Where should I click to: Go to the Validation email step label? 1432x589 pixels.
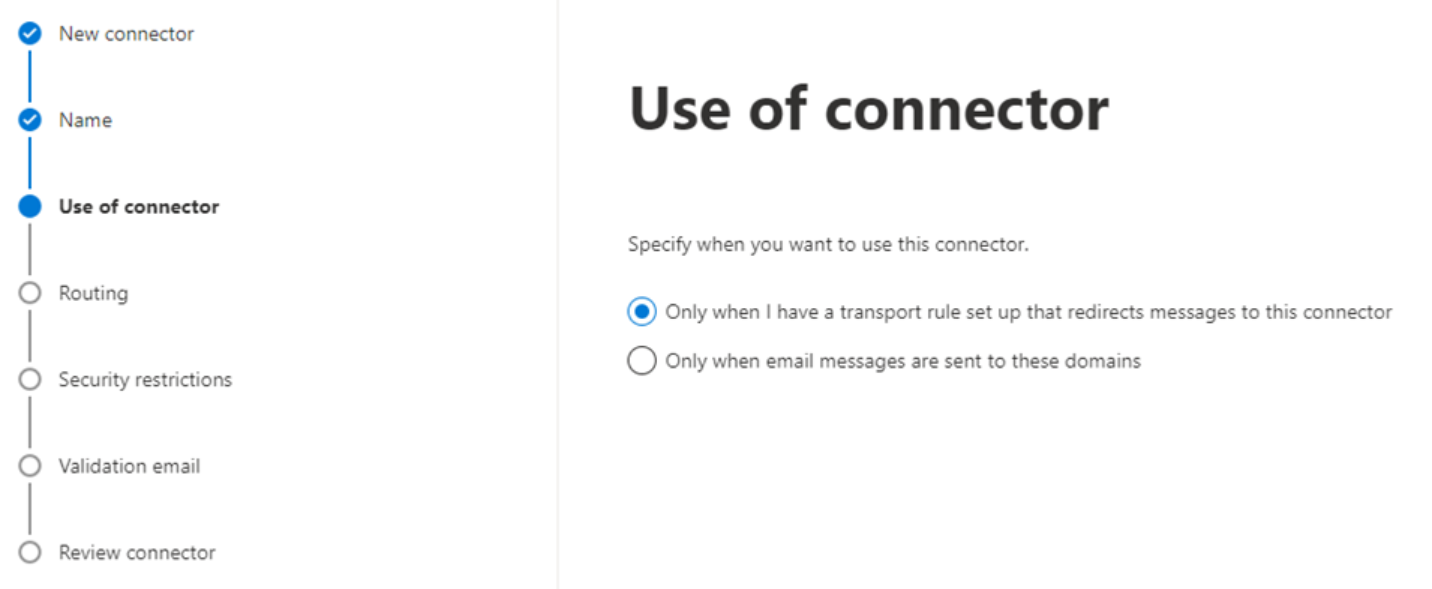[x=129, y=466]
